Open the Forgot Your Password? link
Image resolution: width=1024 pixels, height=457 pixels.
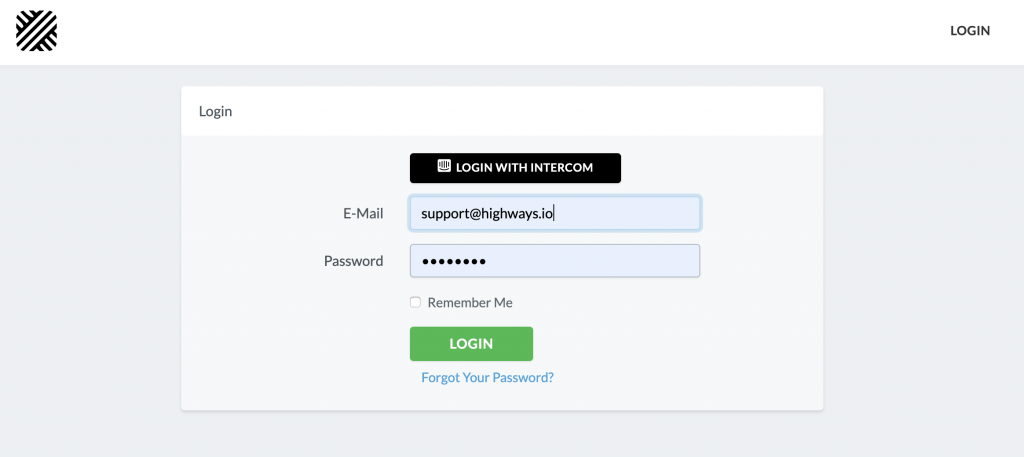pos(487,377)
